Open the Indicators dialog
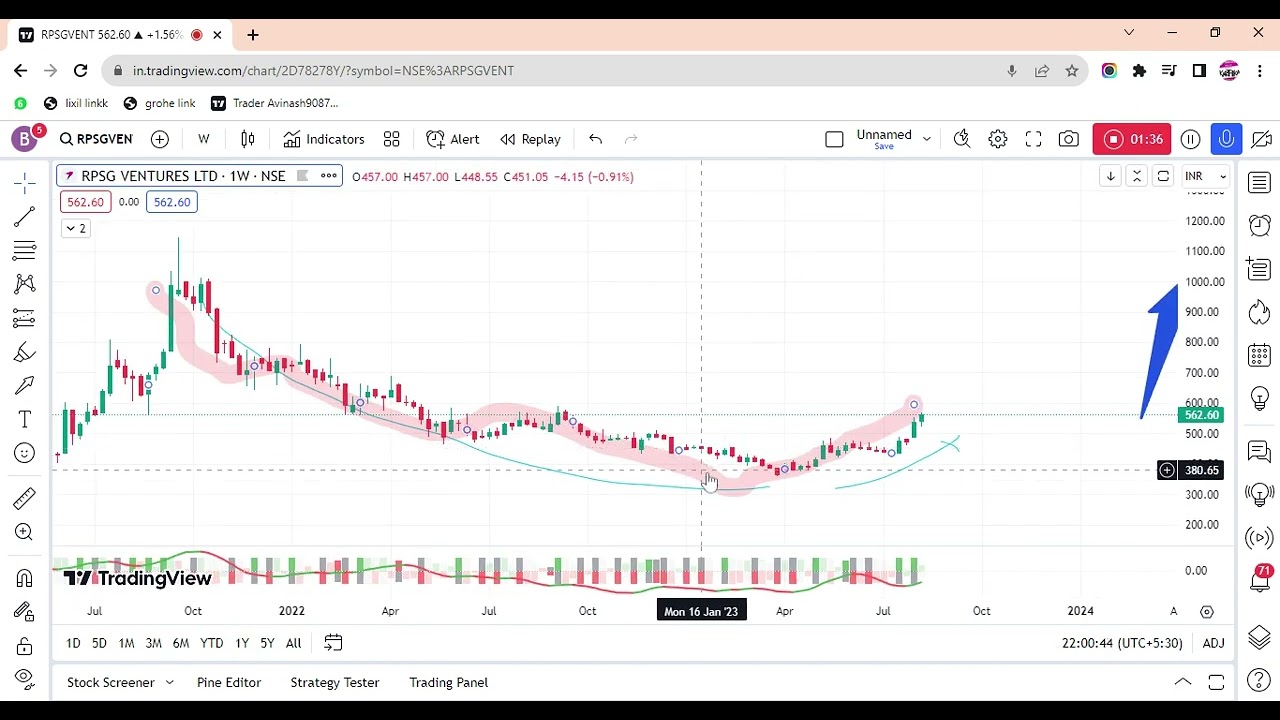 coord(323,139)
